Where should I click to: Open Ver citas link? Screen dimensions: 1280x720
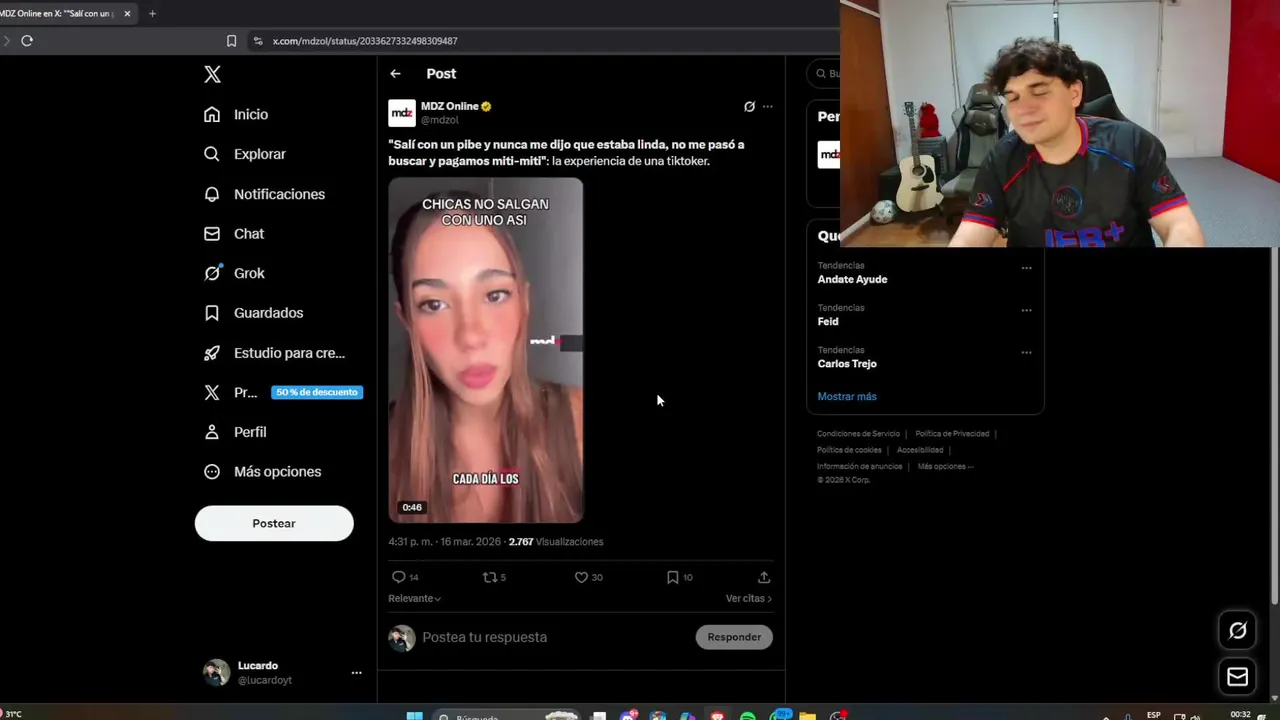(x=748, y=598)
